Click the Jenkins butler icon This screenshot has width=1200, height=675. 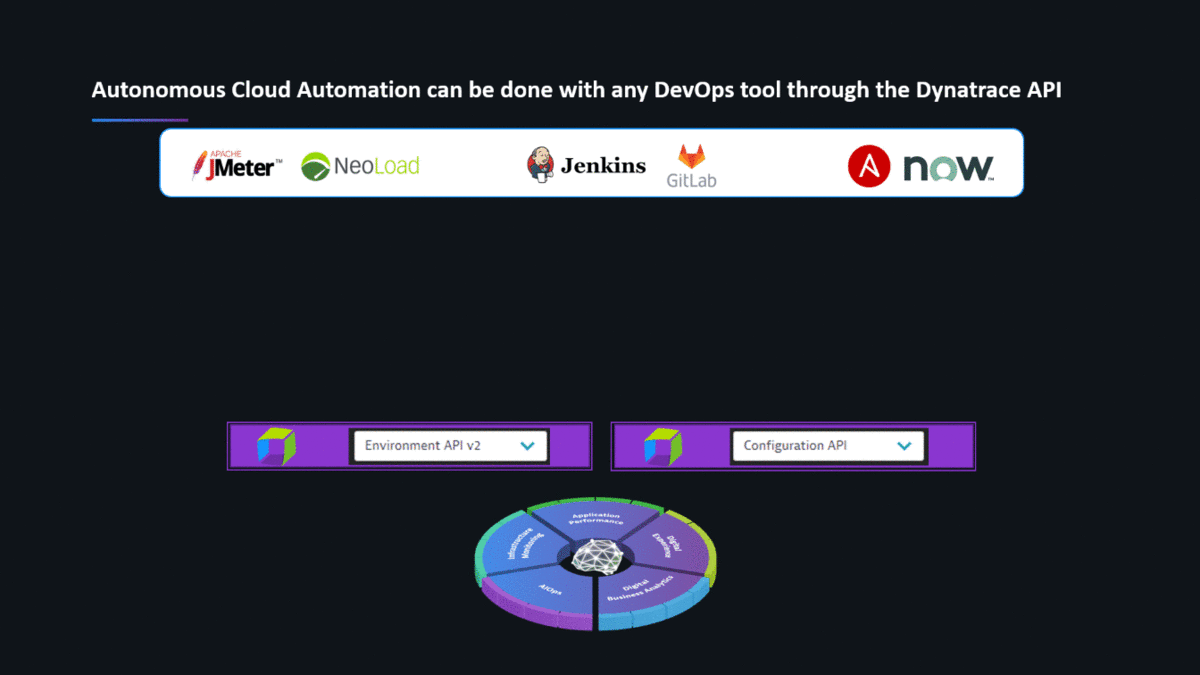tap(541, 163)
